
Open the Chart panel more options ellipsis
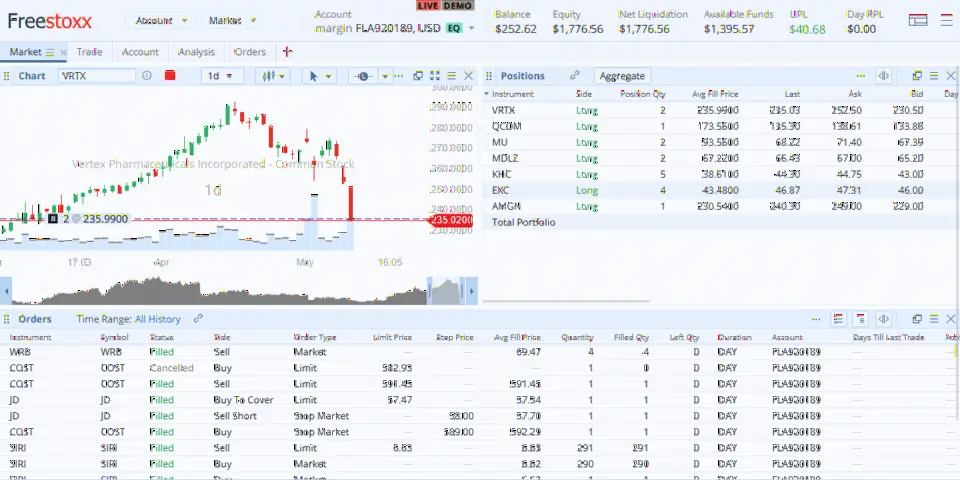[x=399, y=76]
